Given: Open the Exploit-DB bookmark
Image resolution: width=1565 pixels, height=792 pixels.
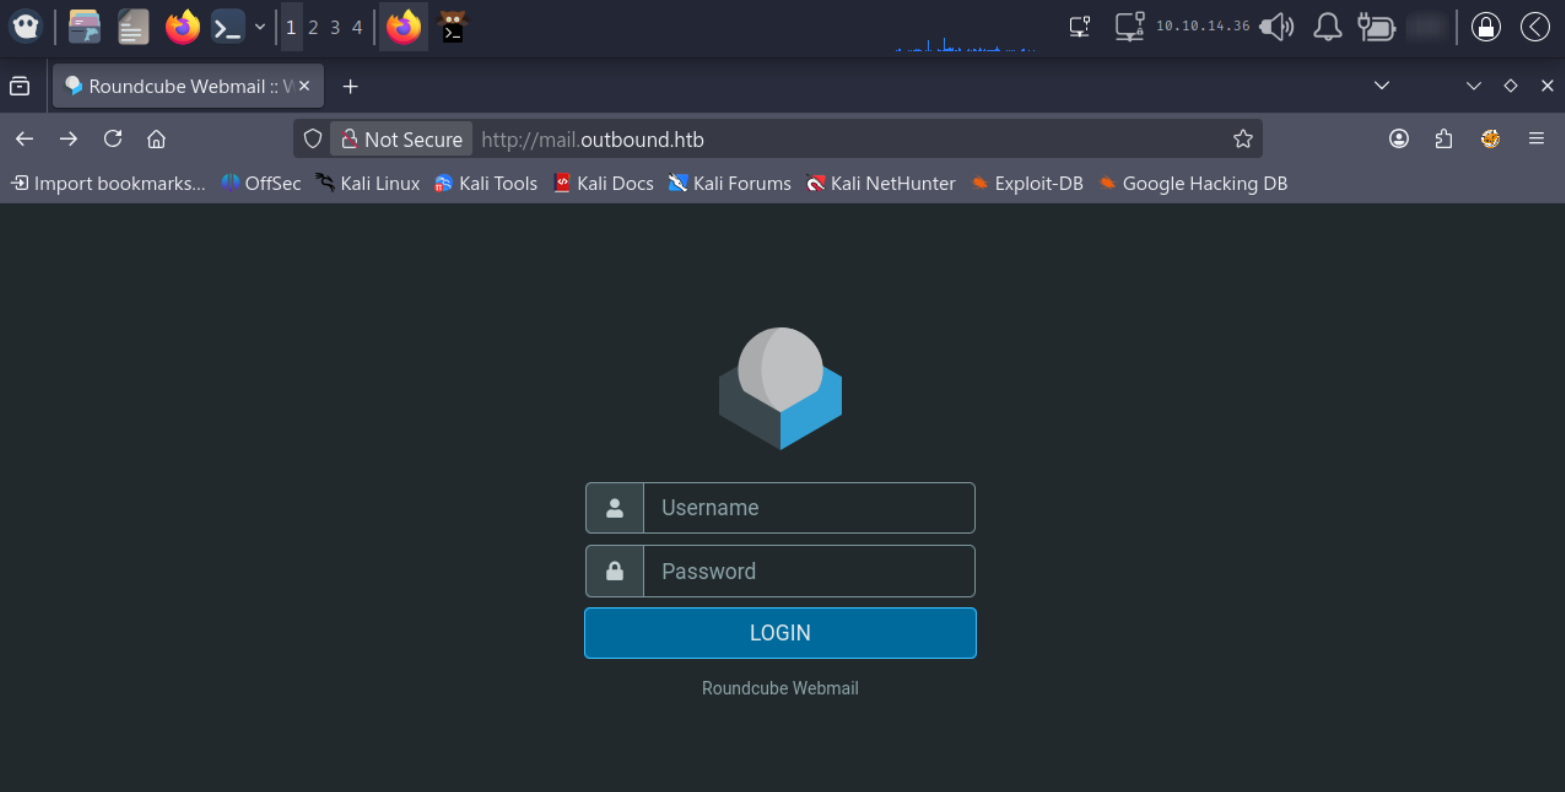Looking at the screenshot, I should point(1027,183).
